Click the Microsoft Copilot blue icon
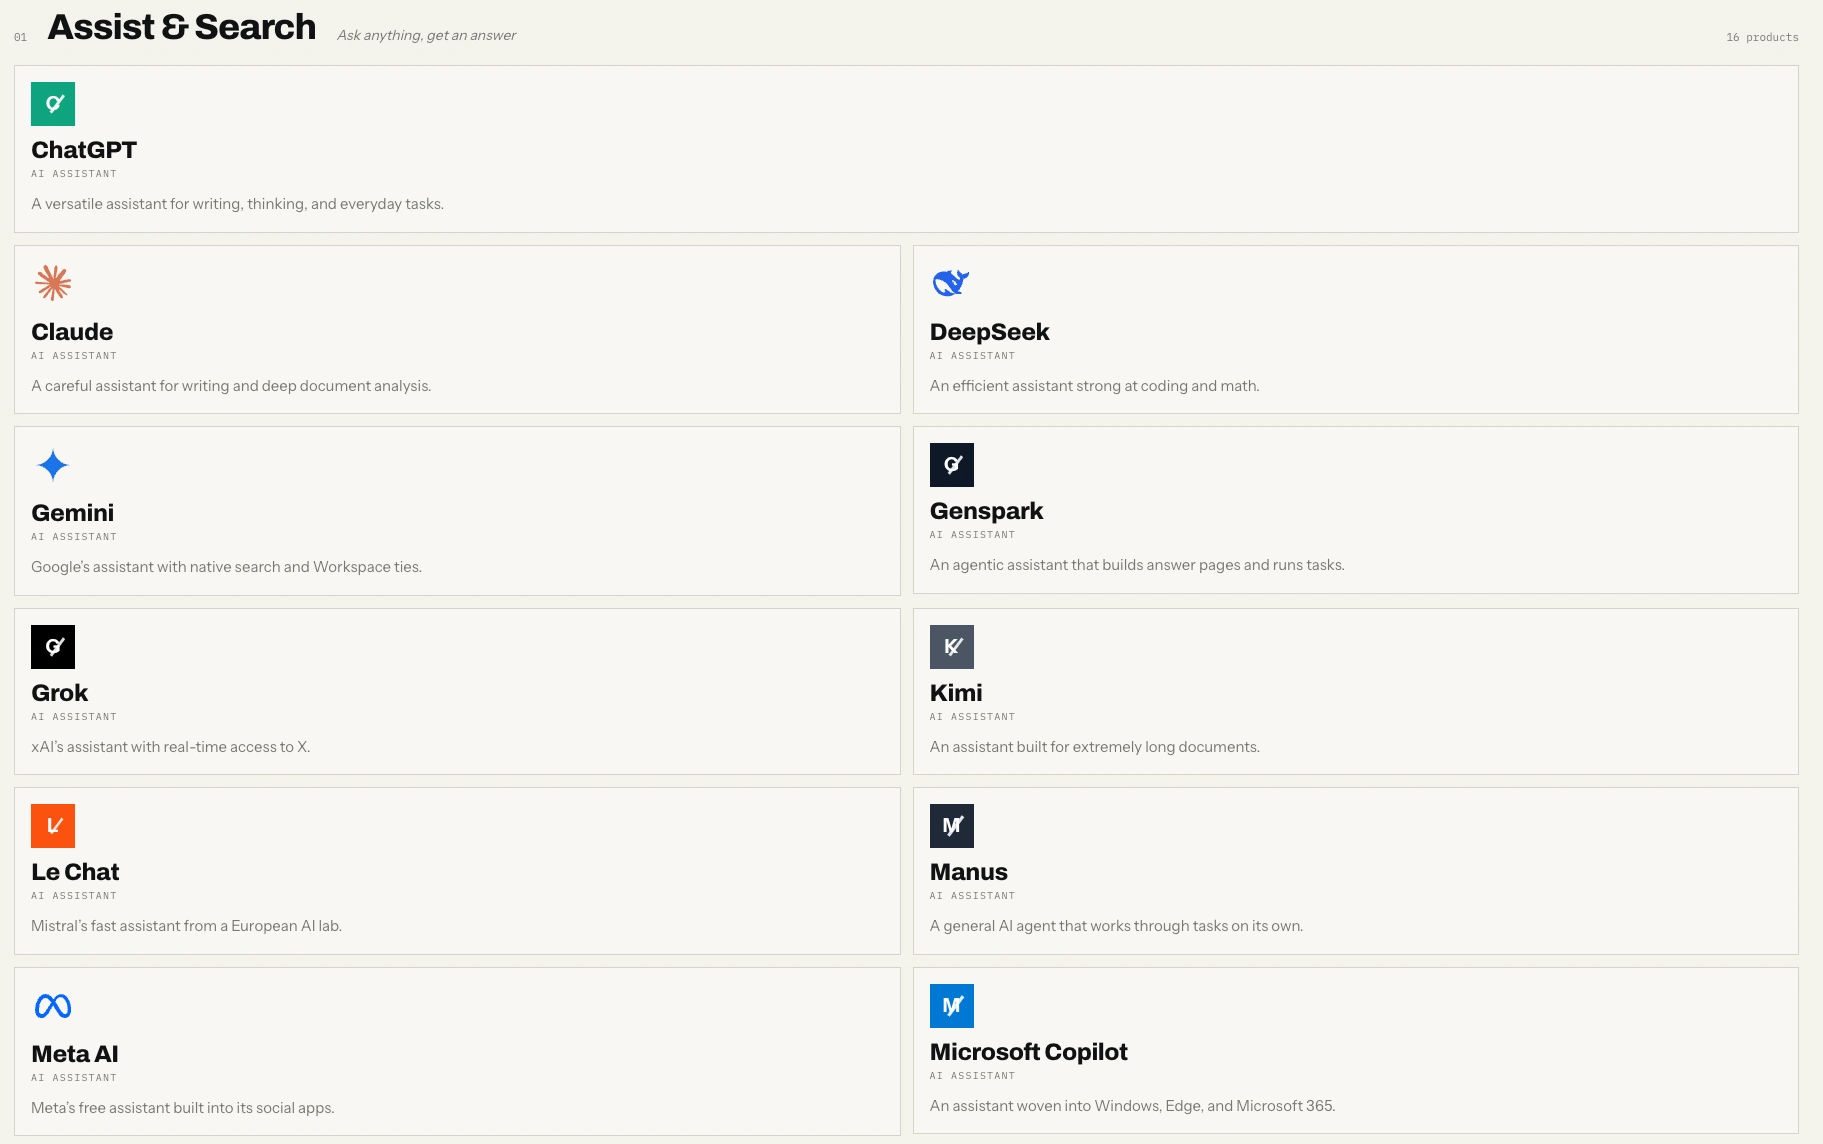The width and height of the screenshot is (1823, 1144). (x=952, y=1006)
